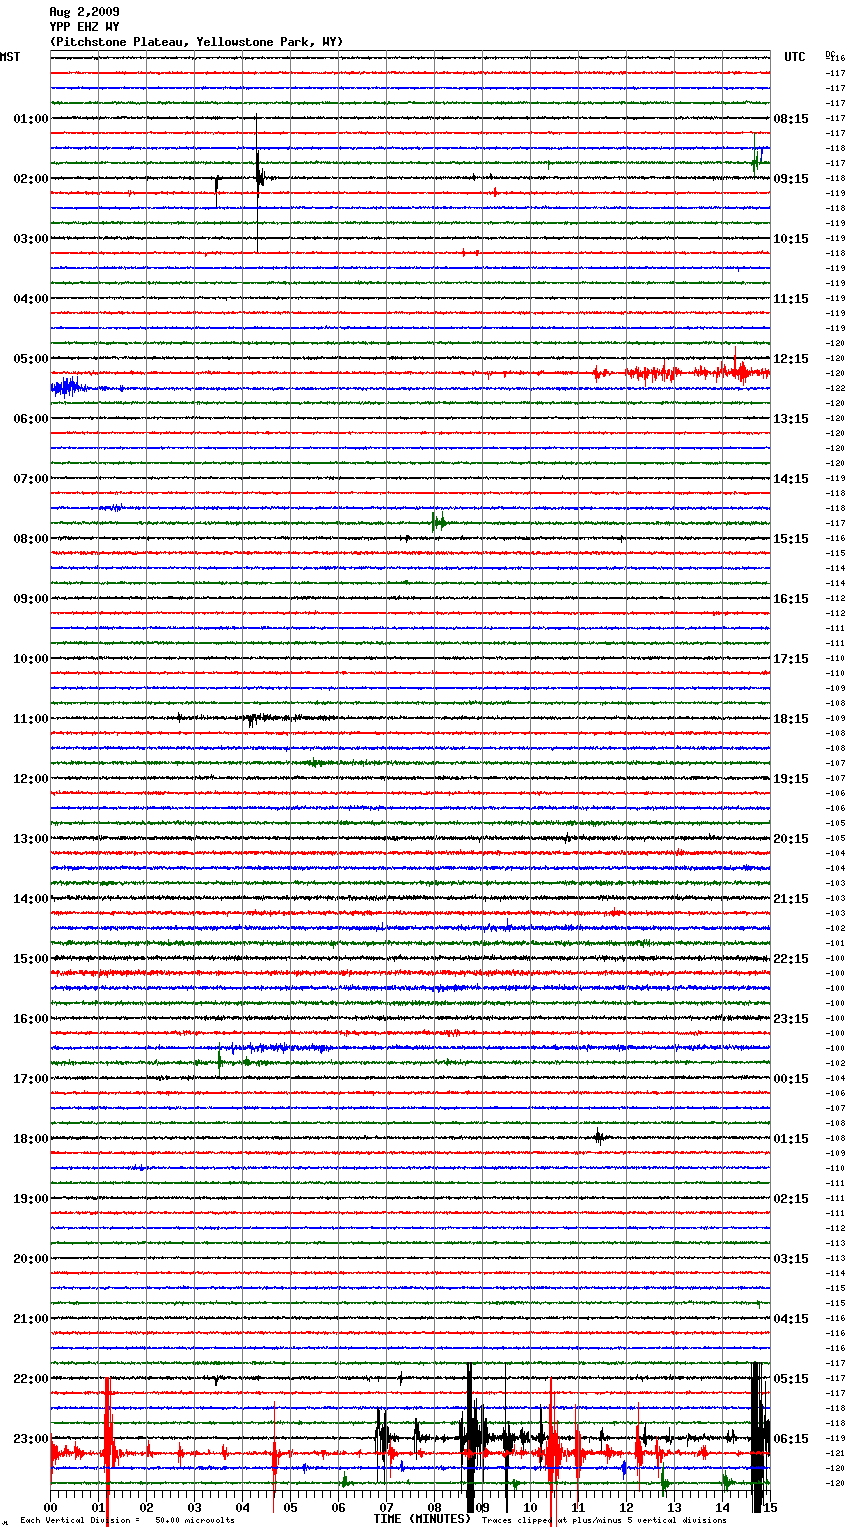This screenshot has height=1534, width=850.
Task: Click minute 12 on the bottom axis
Action: click(x=627, y=1507)
